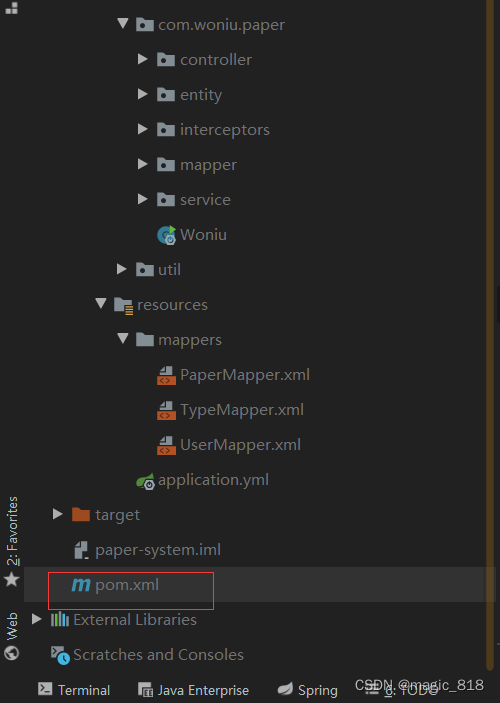Click the paper-system.iml file icon
500x703 pixels.
[x=81, y=550]
